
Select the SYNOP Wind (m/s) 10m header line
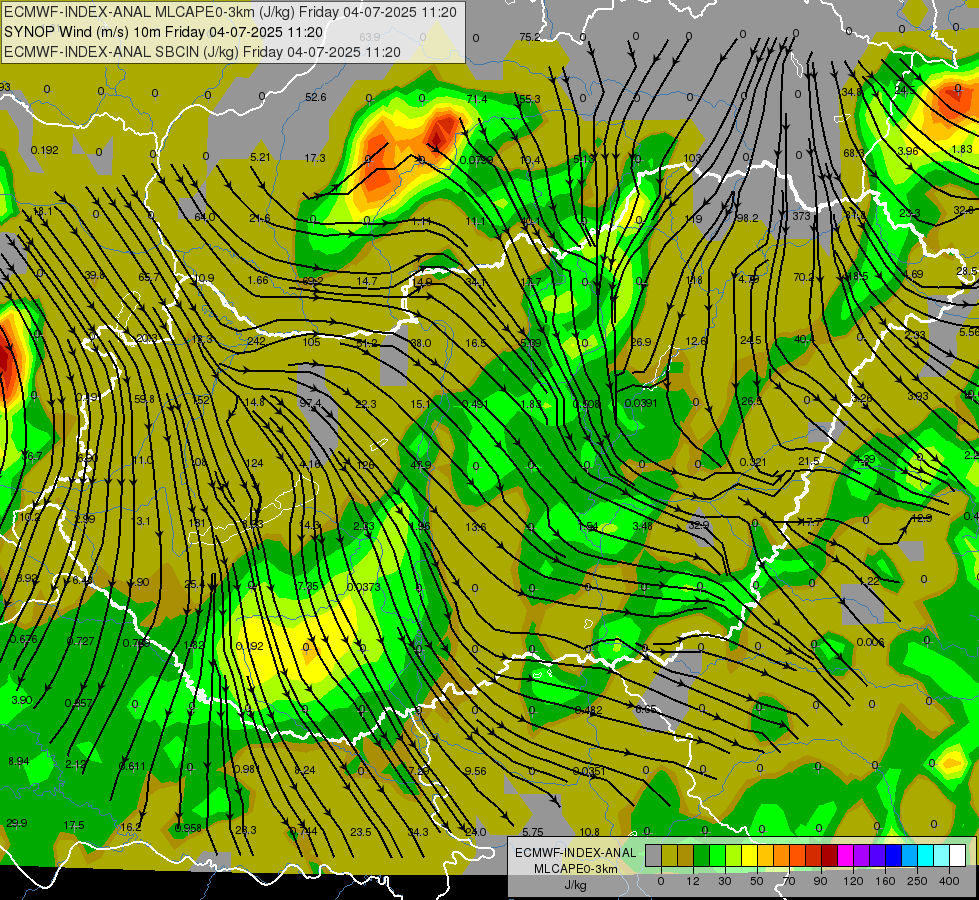click(x=164, y=32)
